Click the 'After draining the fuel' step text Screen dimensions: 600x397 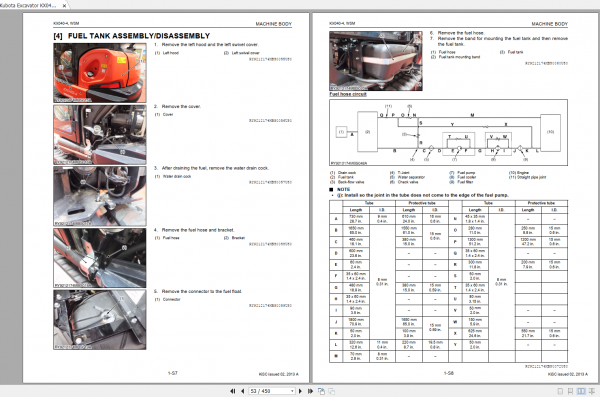tap(215, 168)
